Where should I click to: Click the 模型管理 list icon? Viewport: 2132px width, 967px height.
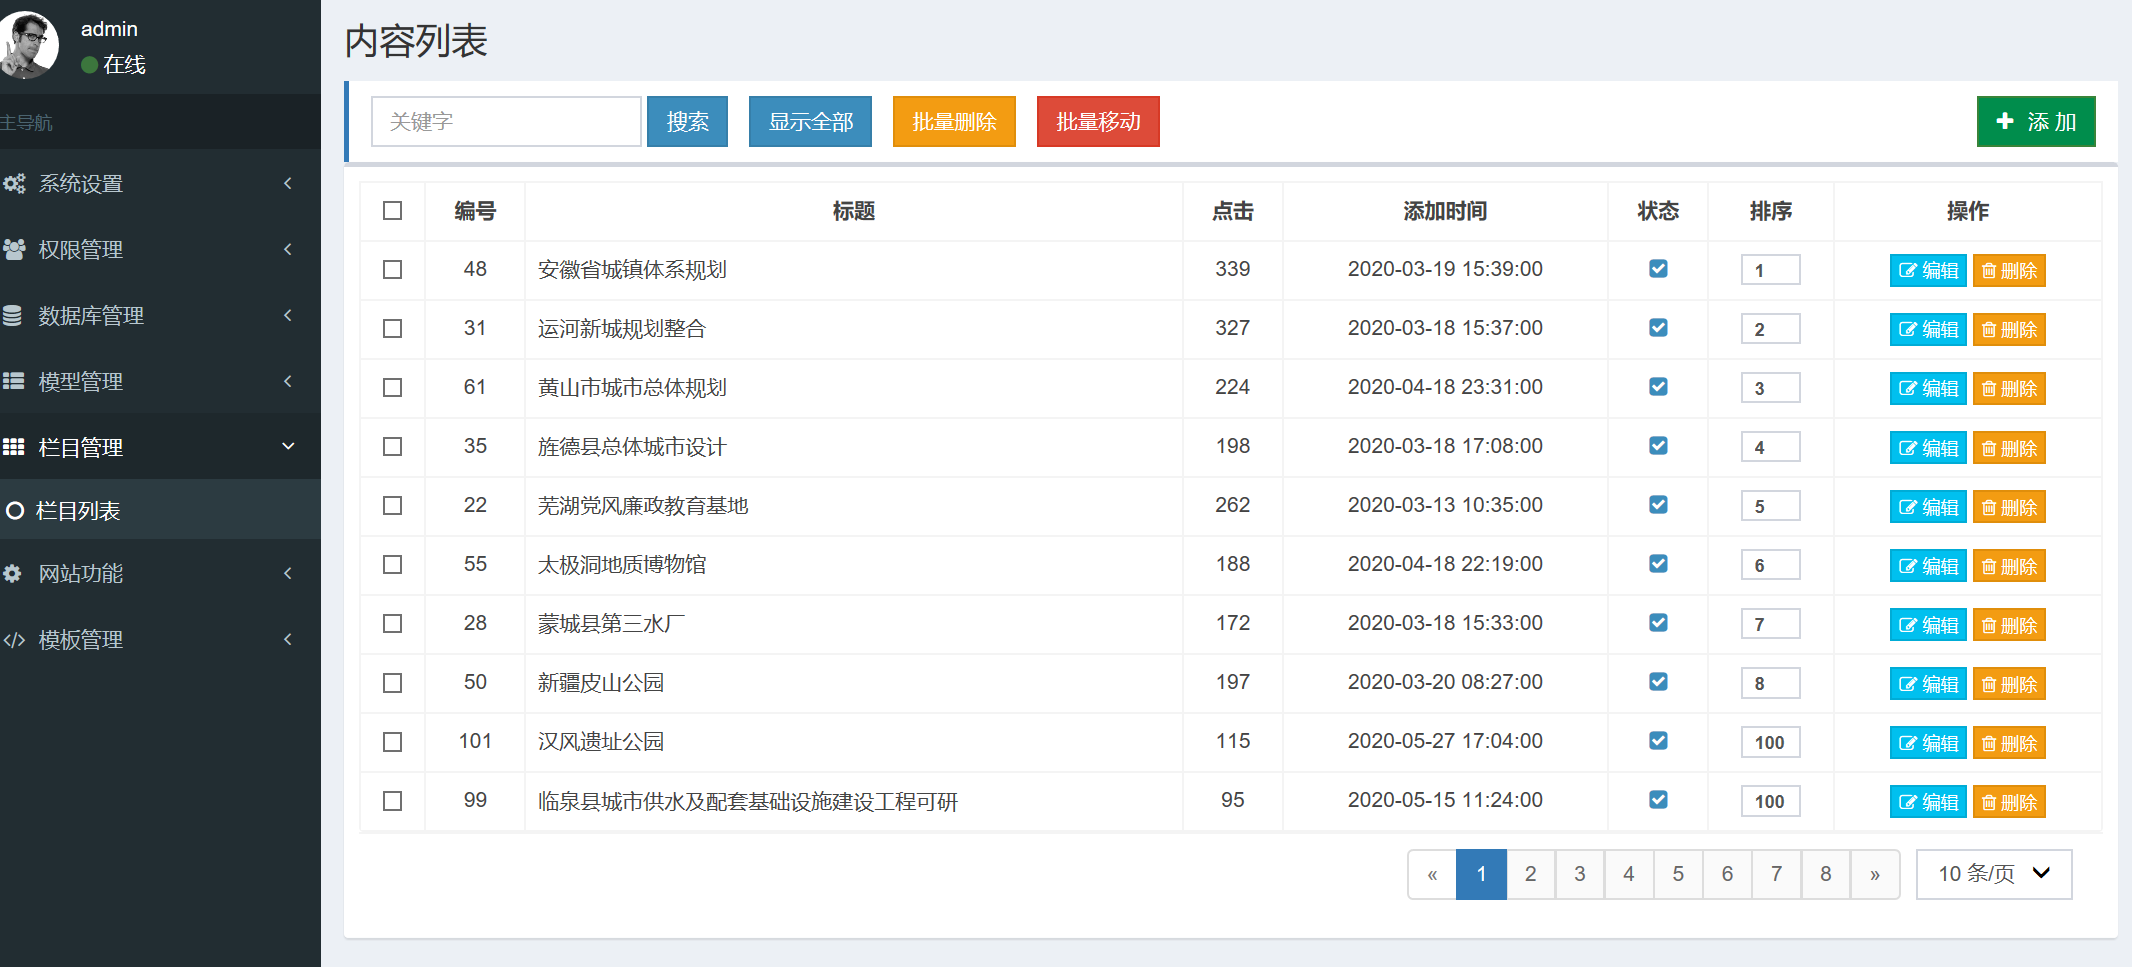click(13, 381)
